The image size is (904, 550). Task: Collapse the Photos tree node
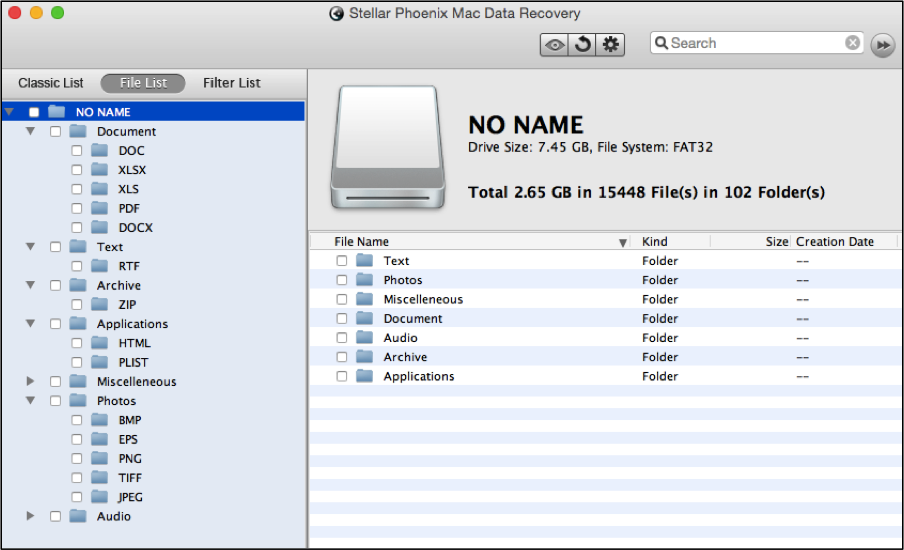coord(31,400)
